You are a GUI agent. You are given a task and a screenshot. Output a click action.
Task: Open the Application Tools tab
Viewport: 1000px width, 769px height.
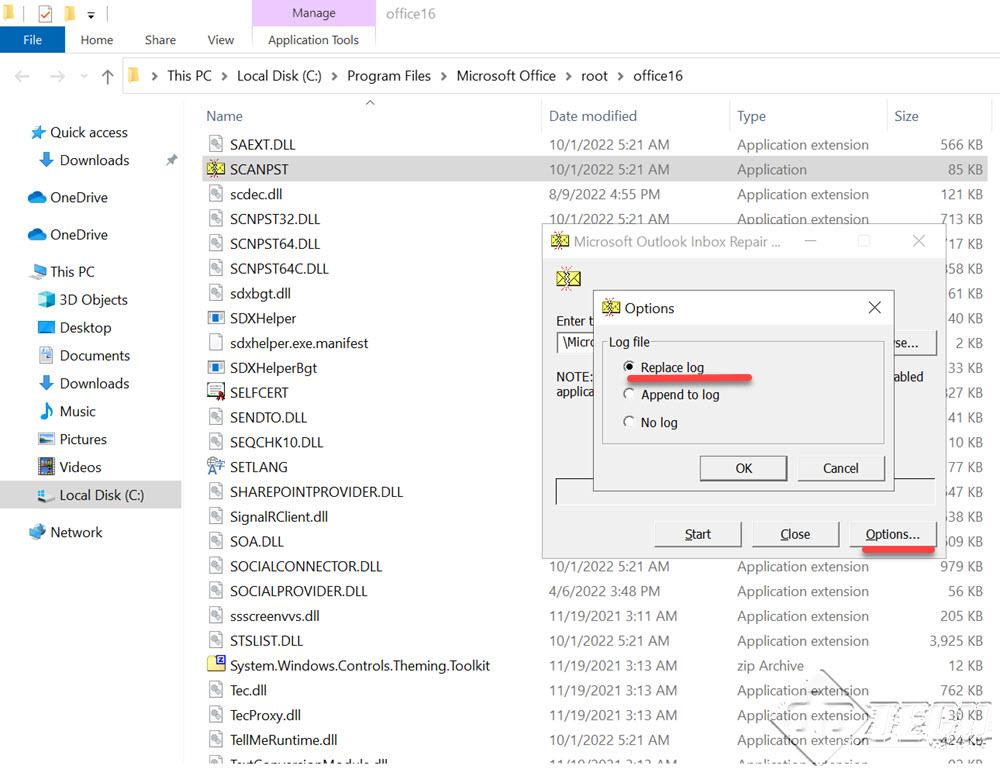tap(313, 40)
